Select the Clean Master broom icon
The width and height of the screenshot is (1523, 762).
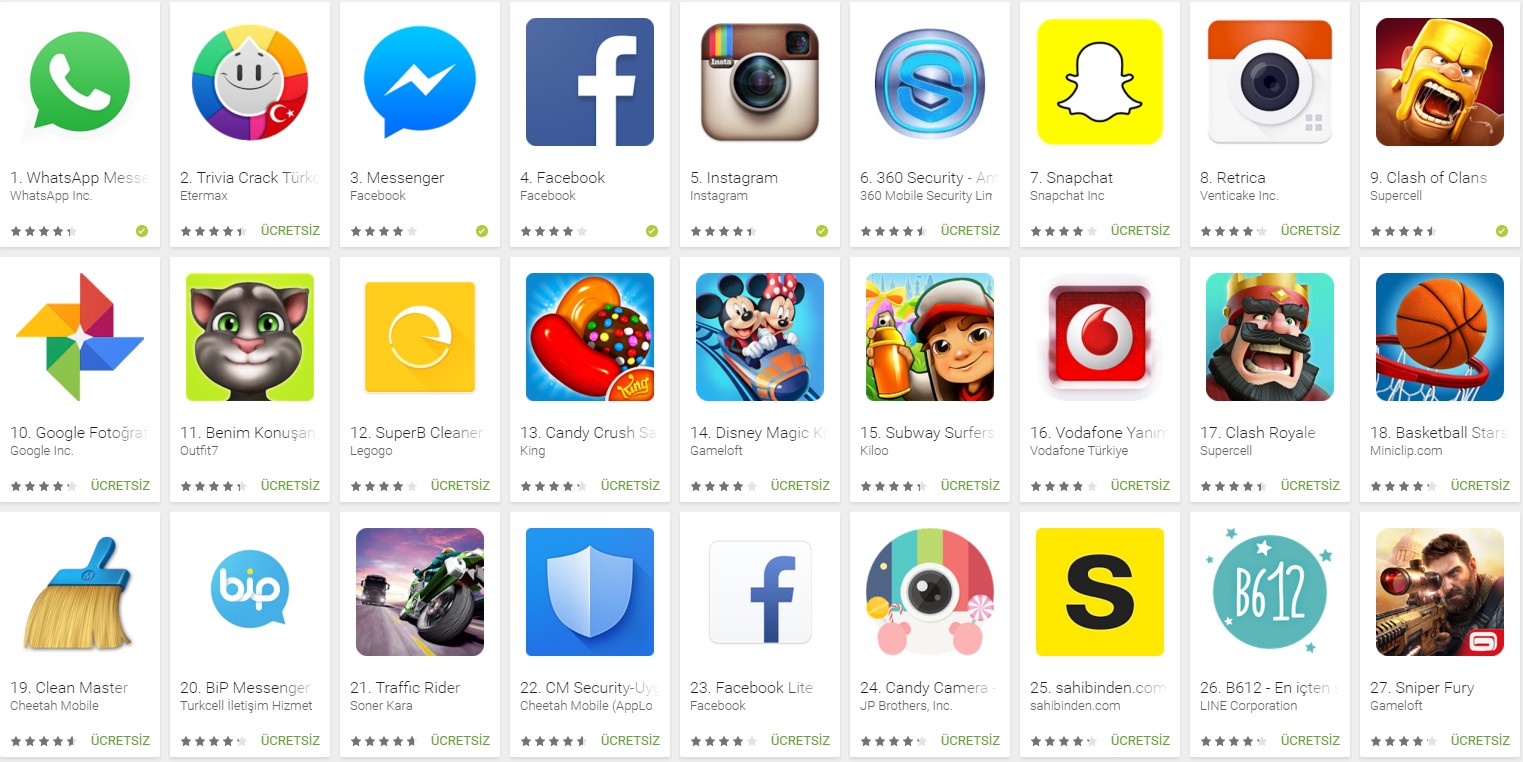pyautogui.click(x=78, y=592)
